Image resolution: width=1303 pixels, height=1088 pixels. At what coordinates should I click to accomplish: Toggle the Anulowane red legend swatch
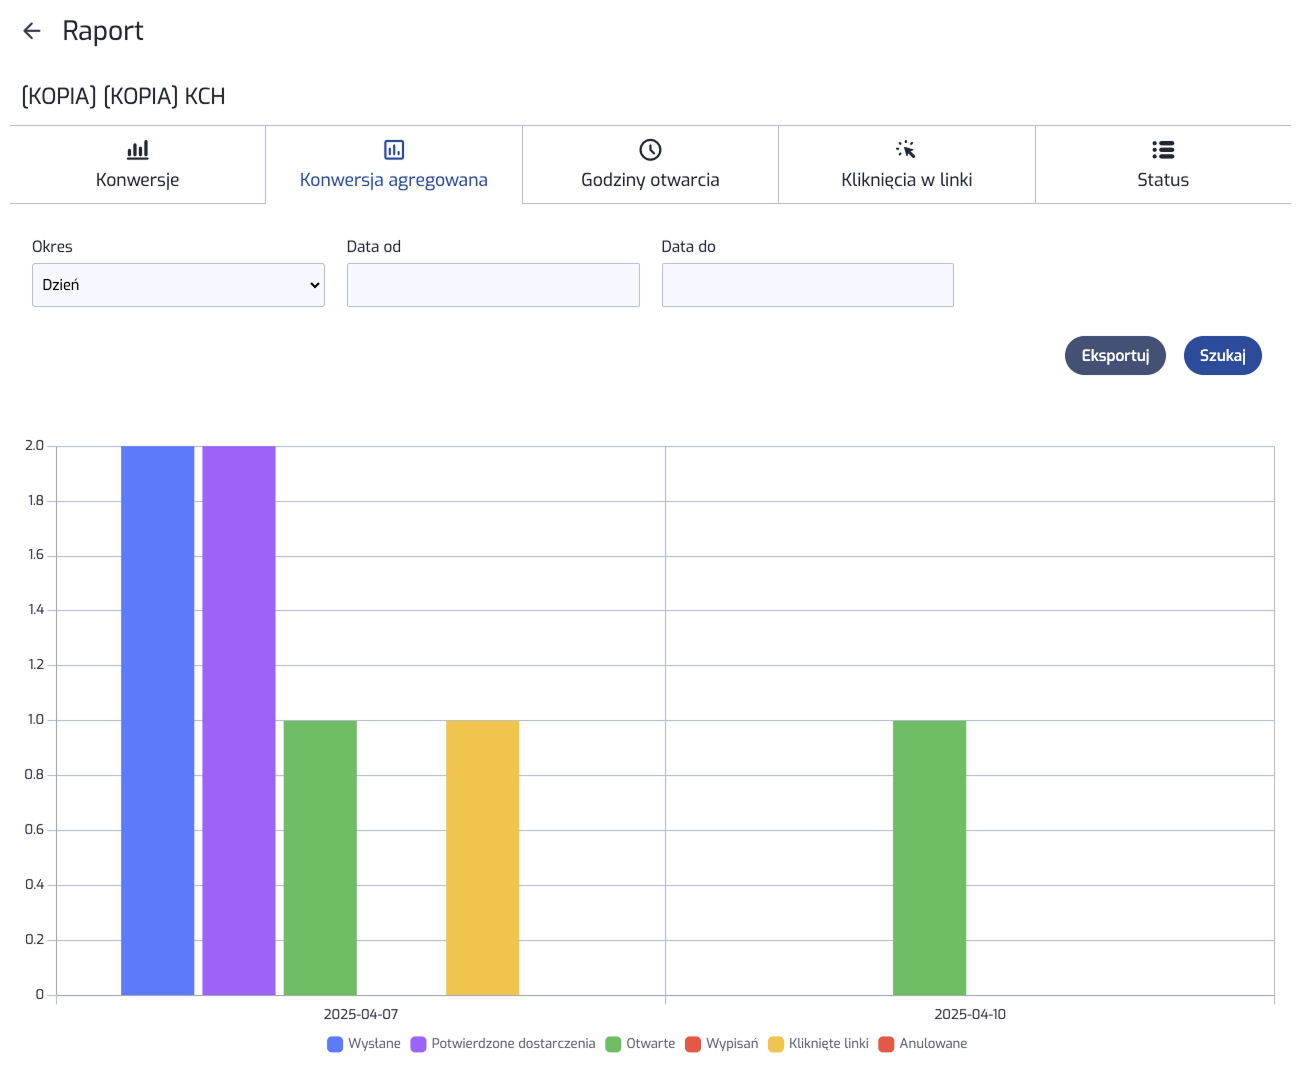(x=886, y=1044)
